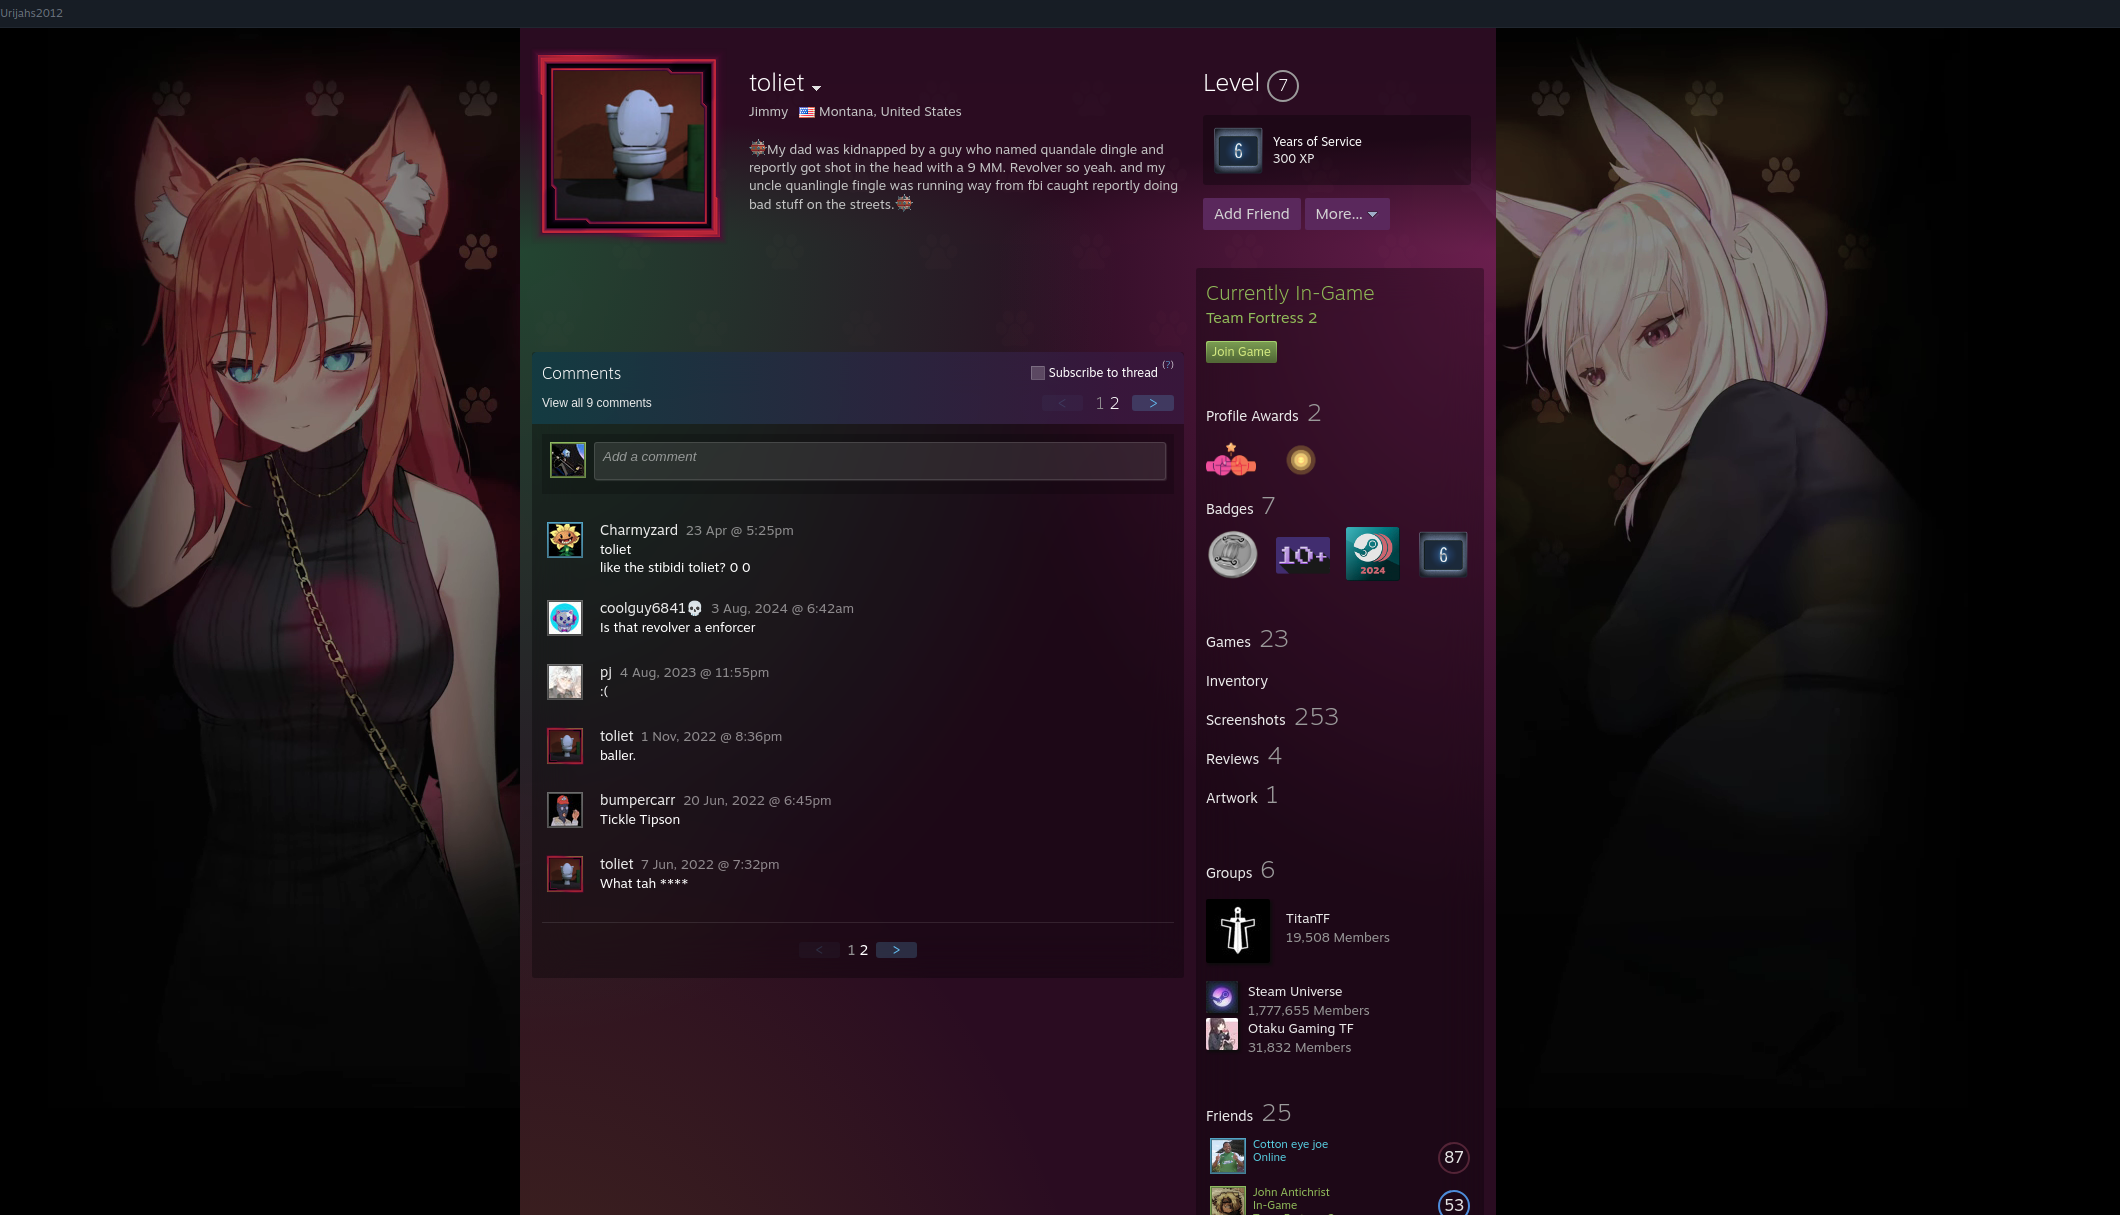Click Urijahs2012 in the top bar
2120x1215 pixels.
[32, 13]
